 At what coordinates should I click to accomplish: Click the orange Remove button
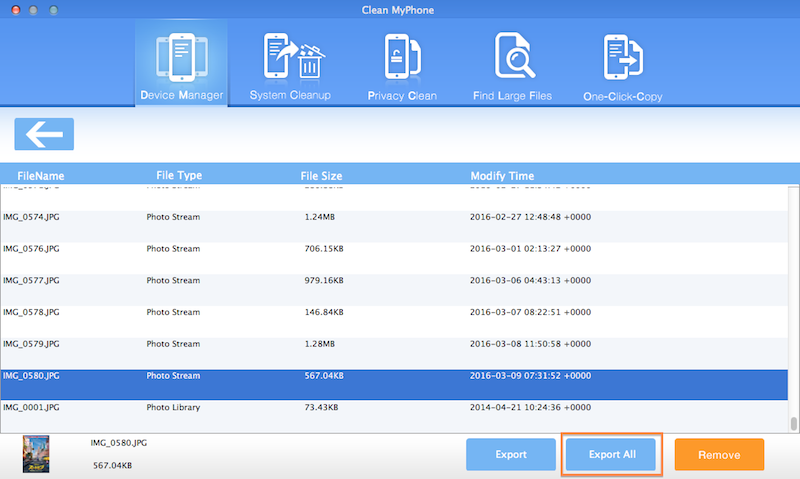pyautogui.click(x=719, y=454)
